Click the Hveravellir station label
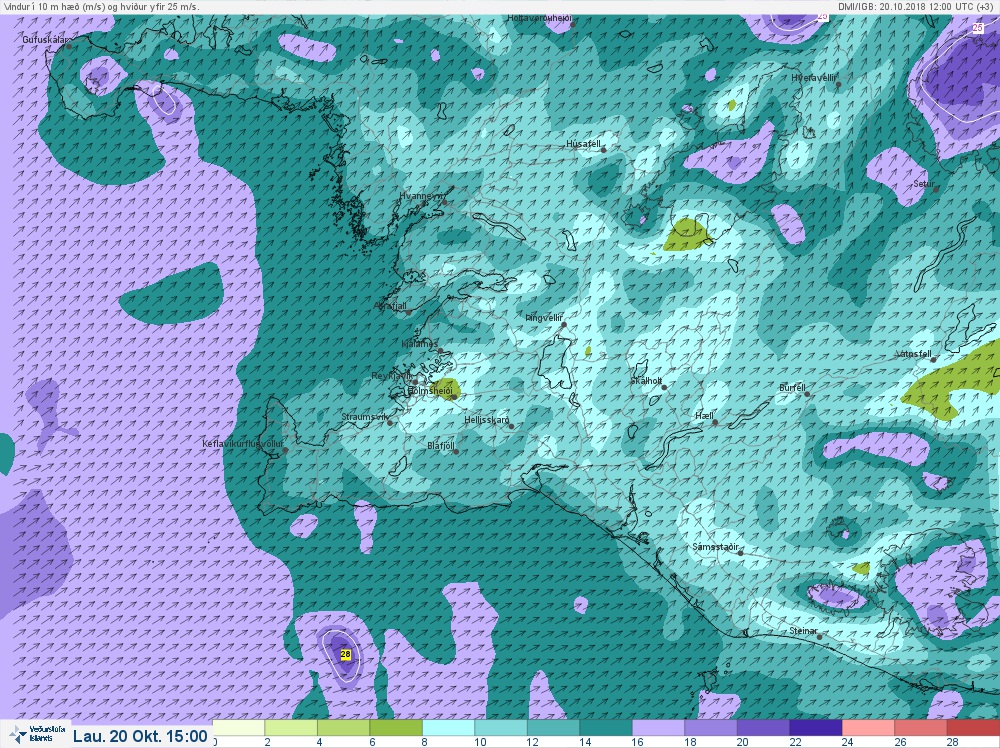 [x=813, y=78]
